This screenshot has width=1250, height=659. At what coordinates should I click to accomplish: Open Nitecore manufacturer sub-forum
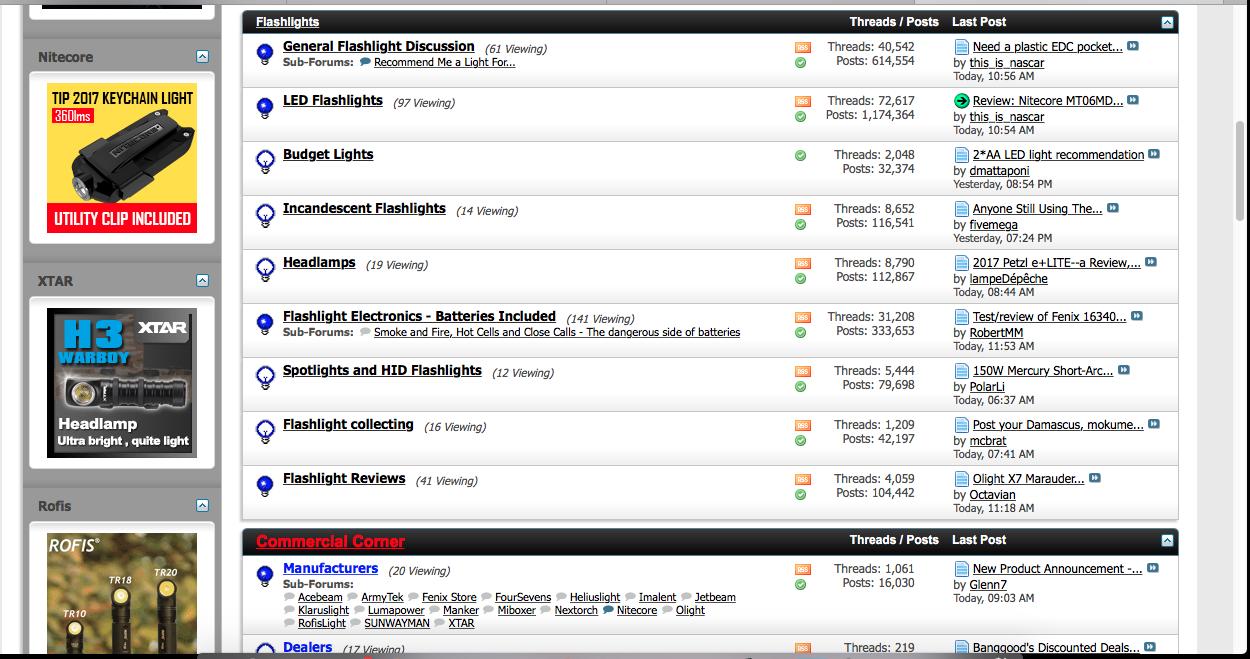pos(637,610)
